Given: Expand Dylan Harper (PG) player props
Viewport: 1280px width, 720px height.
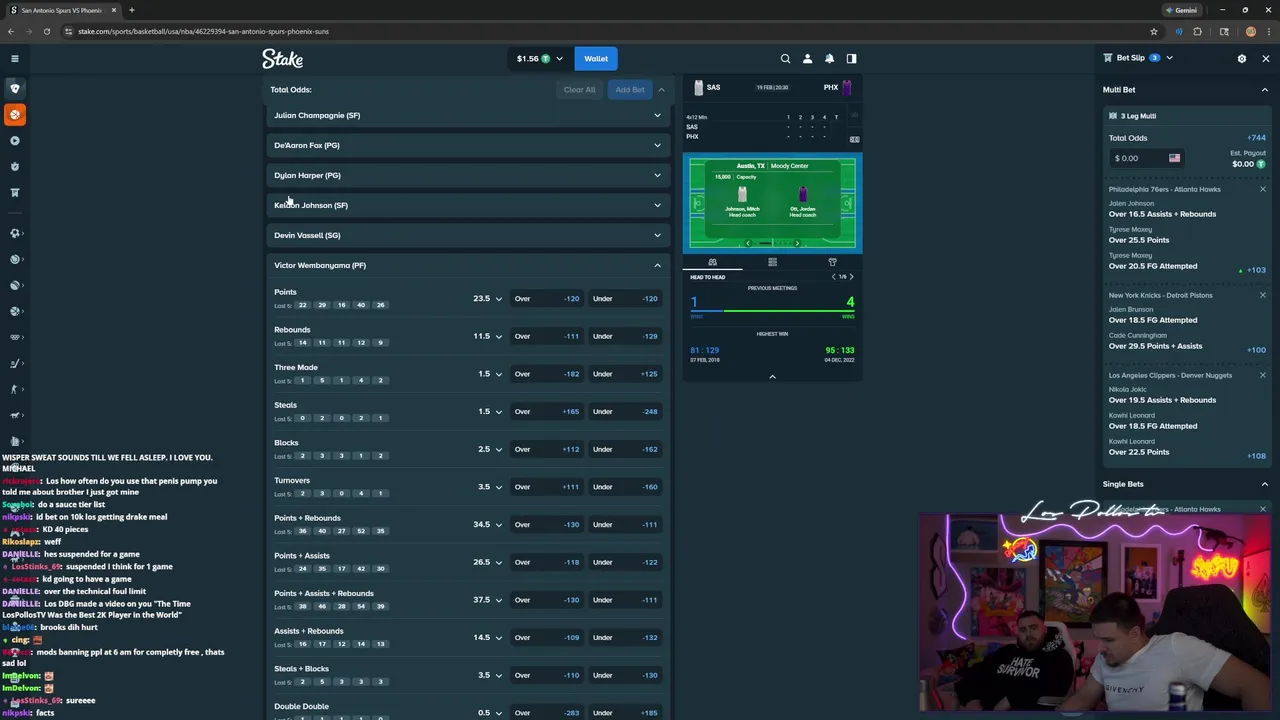Looking at the screenshot, I should point(468,175).
